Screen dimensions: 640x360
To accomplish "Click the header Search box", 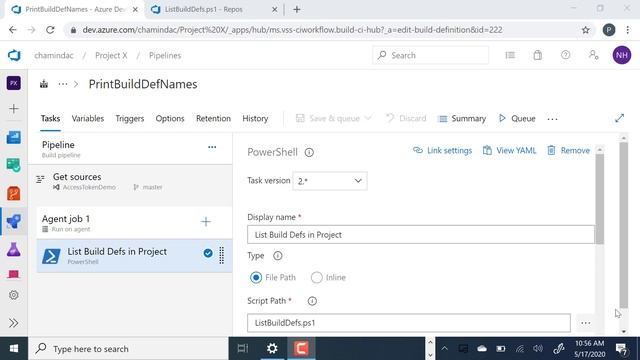I will pyautogui.click(x=430, y=55).
